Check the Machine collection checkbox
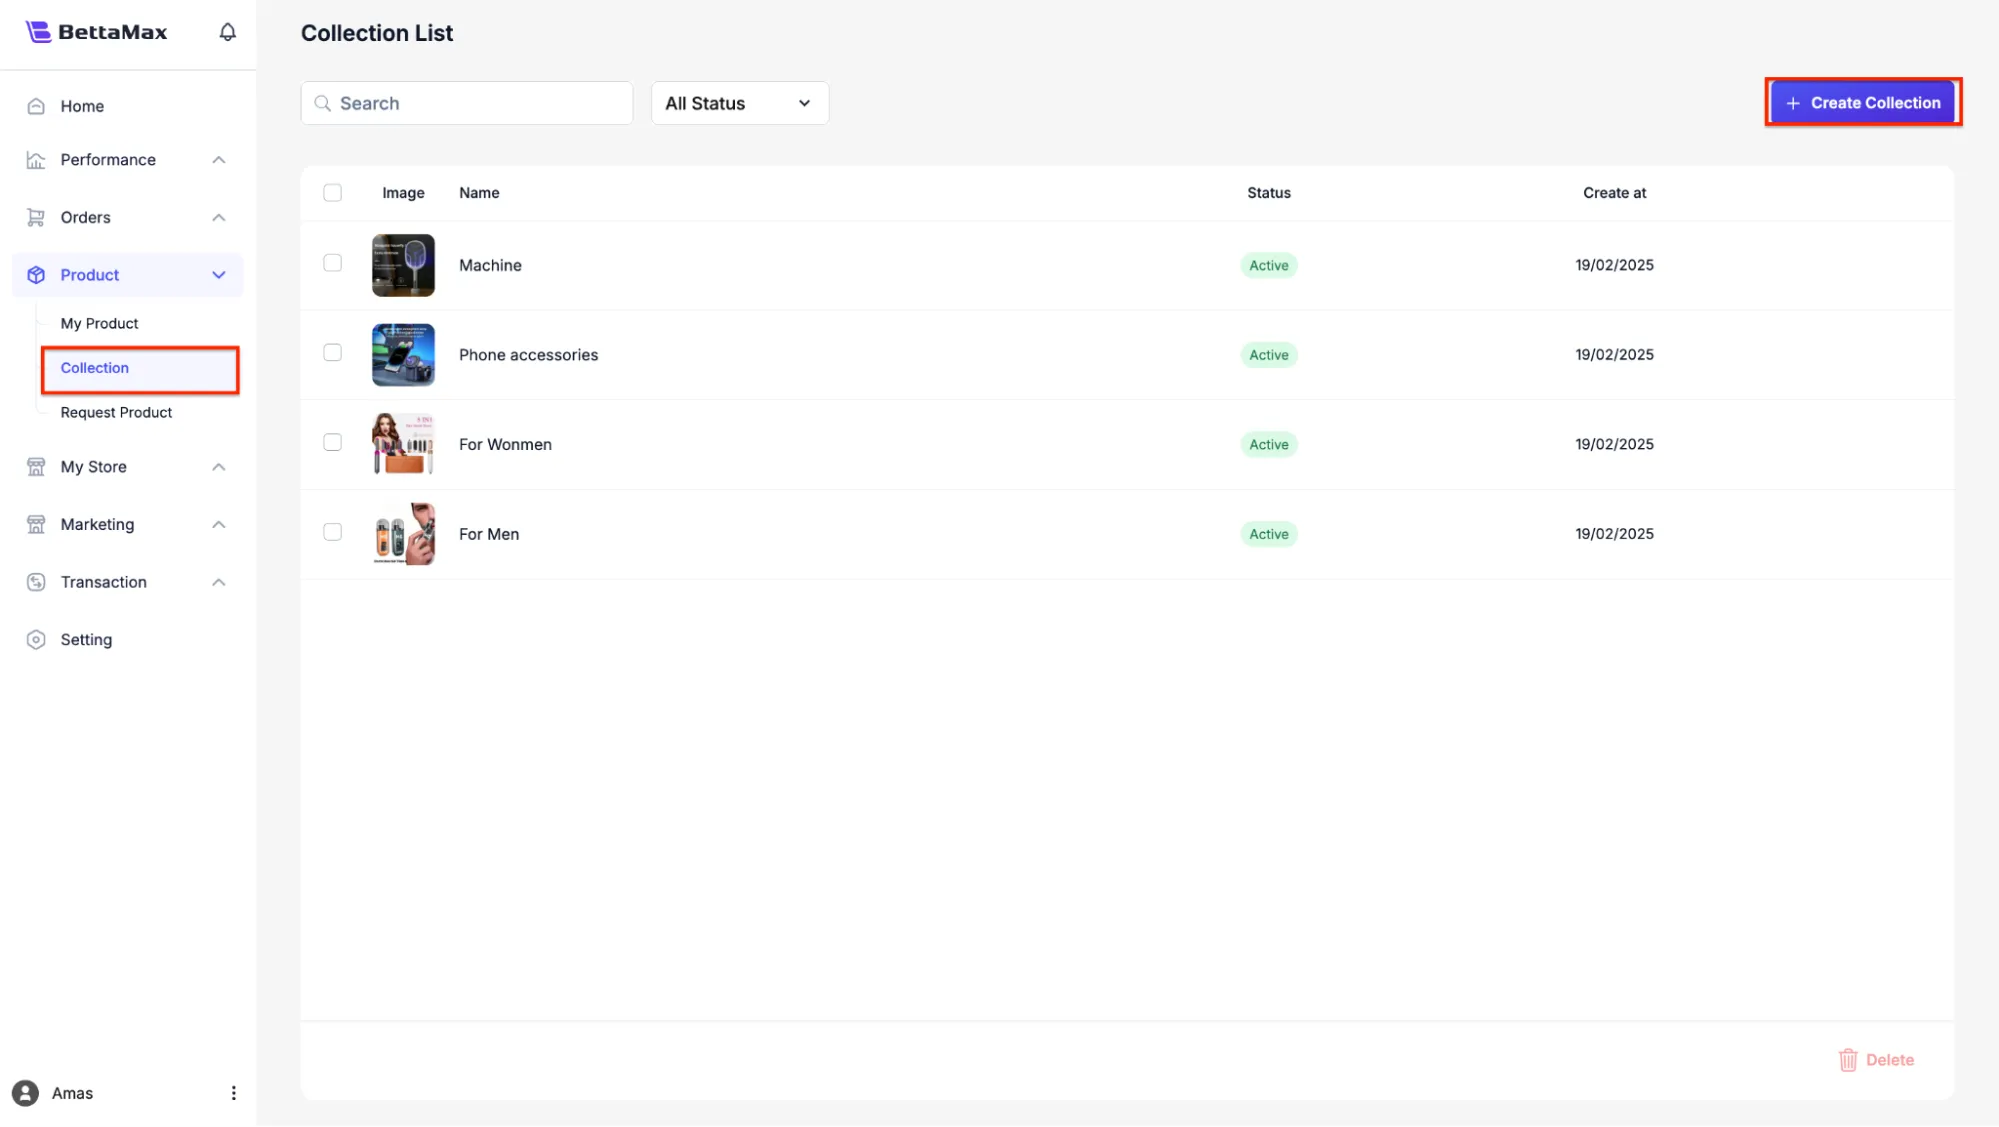Image resolution: width=1999 pixels, height=1127 pixels. [332, 263]
